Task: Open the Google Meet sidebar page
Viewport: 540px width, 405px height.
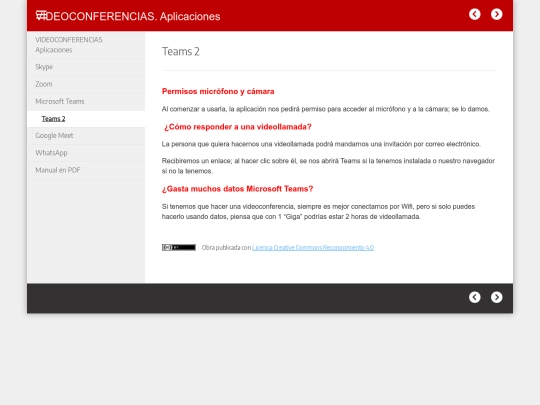Action: coord(86,136)
